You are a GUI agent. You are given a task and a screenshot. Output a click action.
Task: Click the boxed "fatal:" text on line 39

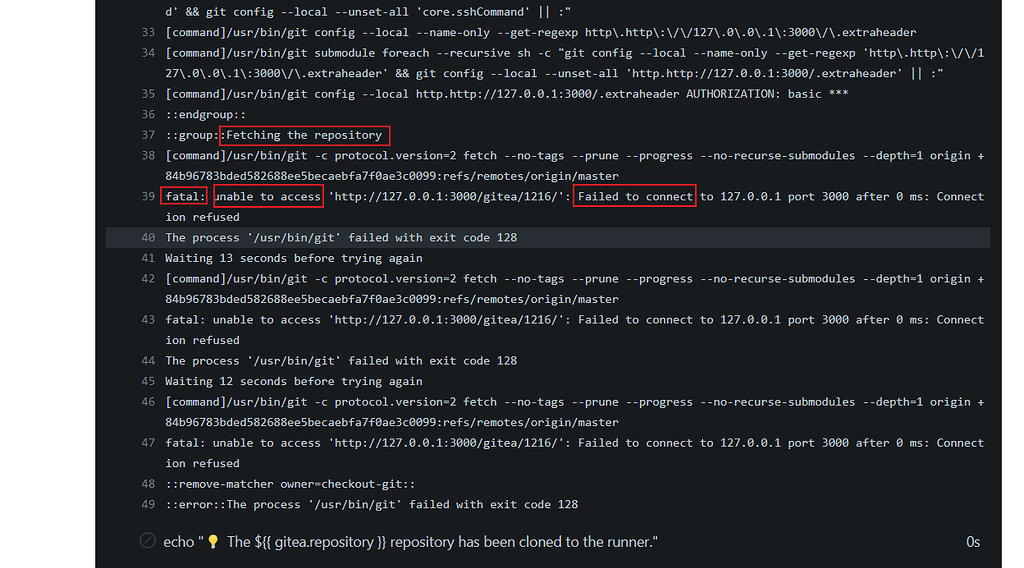coord(184,197)
